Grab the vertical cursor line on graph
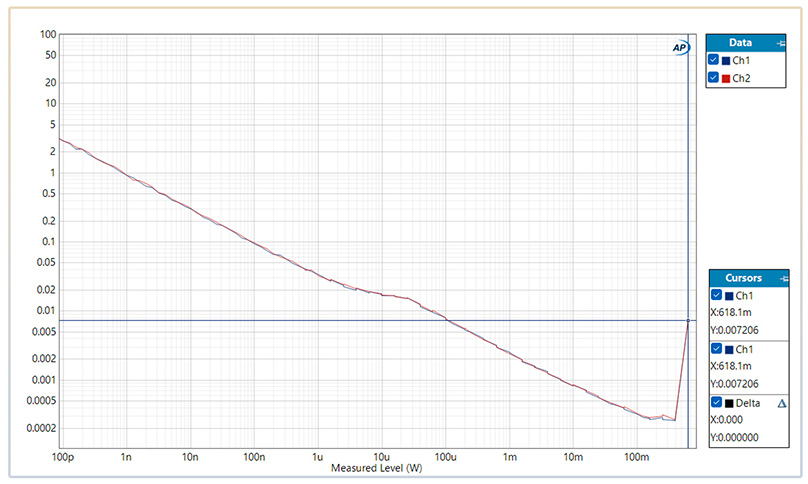This screenshot has height=484, width=808. 688,200
